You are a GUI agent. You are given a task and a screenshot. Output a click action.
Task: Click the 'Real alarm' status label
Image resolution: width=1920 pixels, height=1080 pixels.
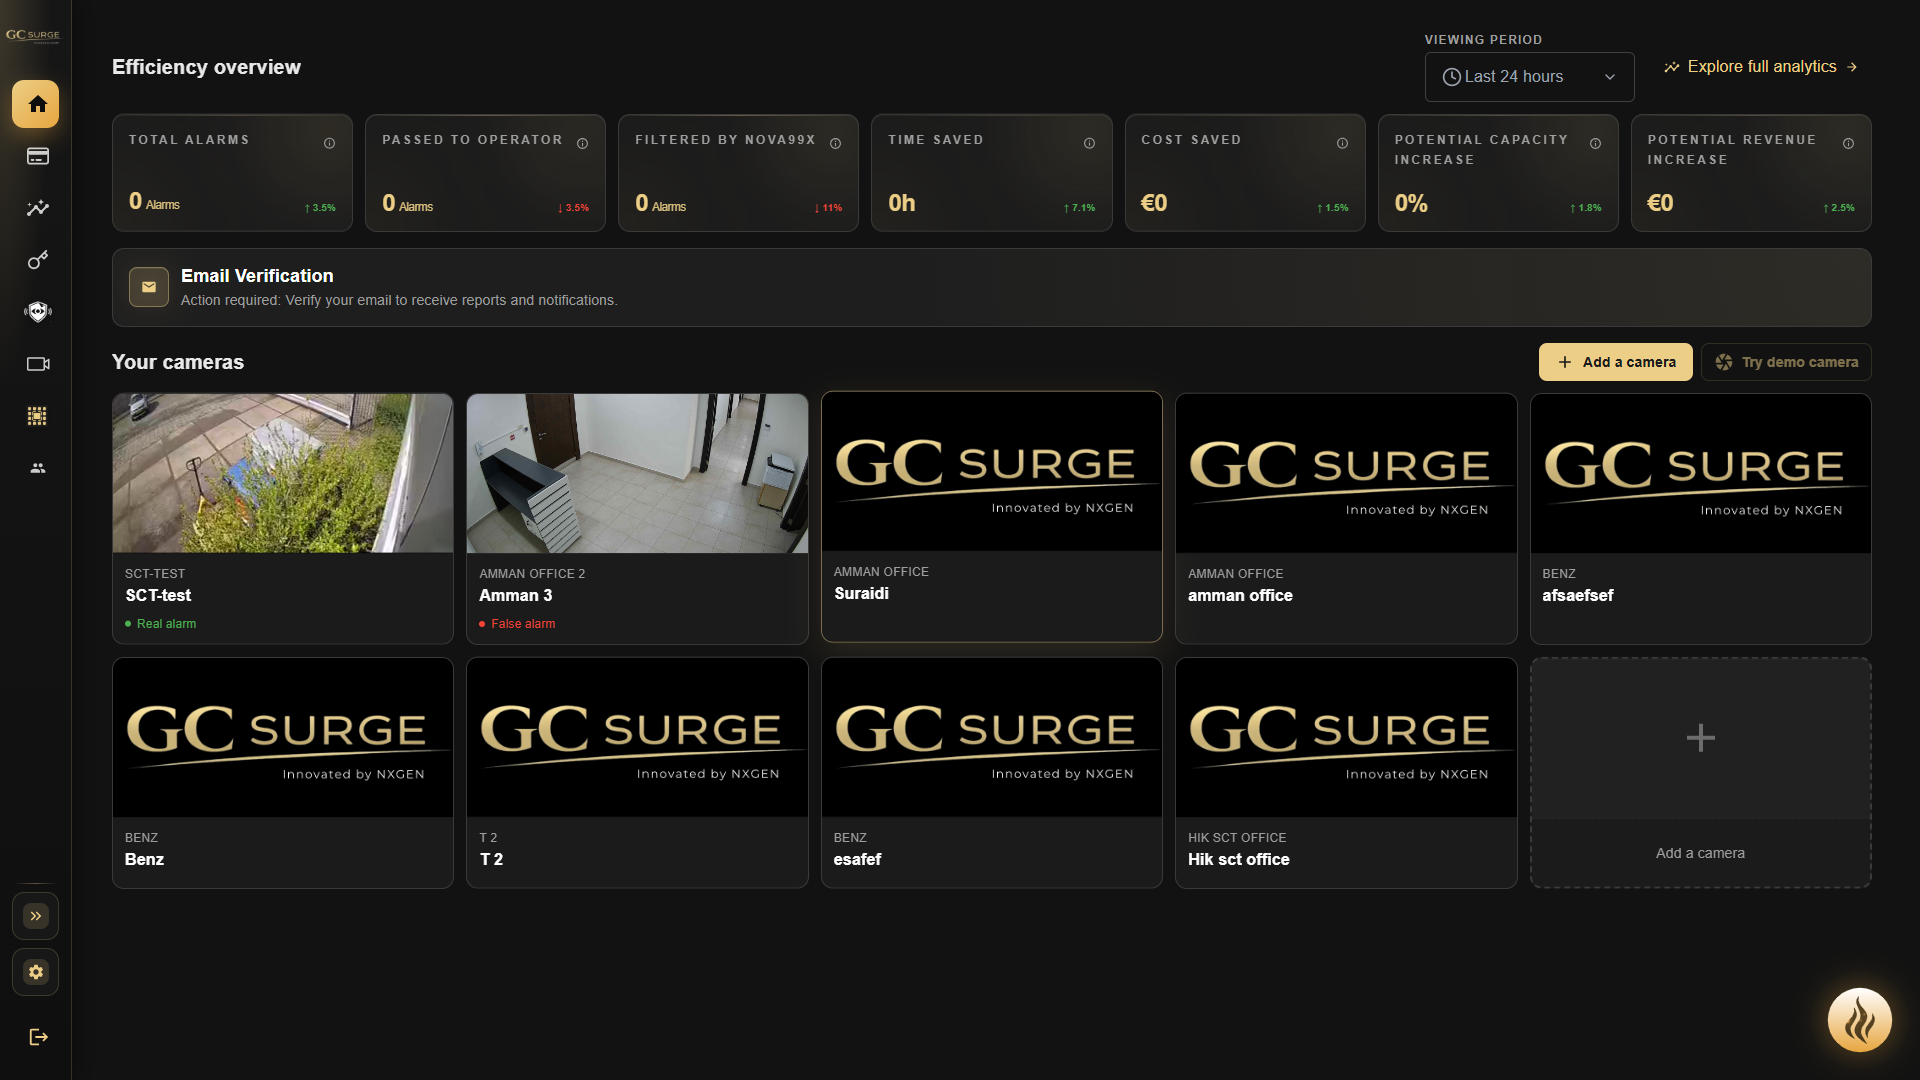coord(166,624)
